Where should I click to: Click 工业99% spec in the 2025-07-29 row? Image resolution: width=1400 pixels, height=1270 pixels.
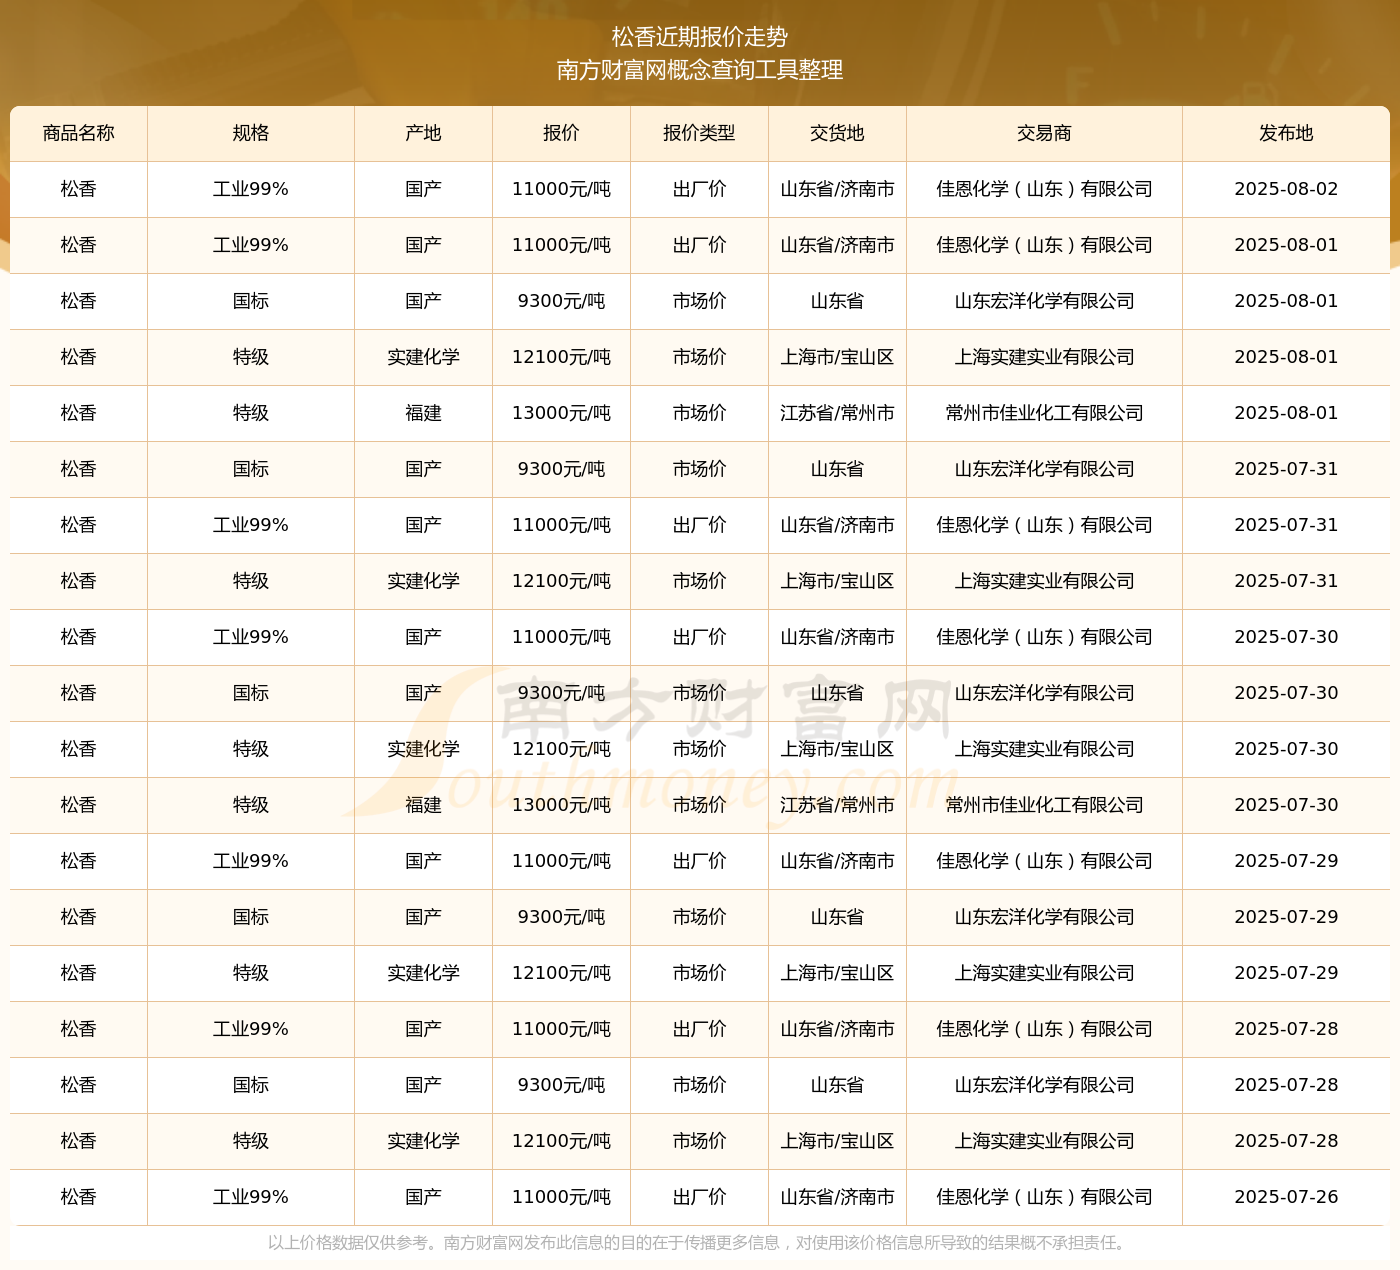point(251,861)
